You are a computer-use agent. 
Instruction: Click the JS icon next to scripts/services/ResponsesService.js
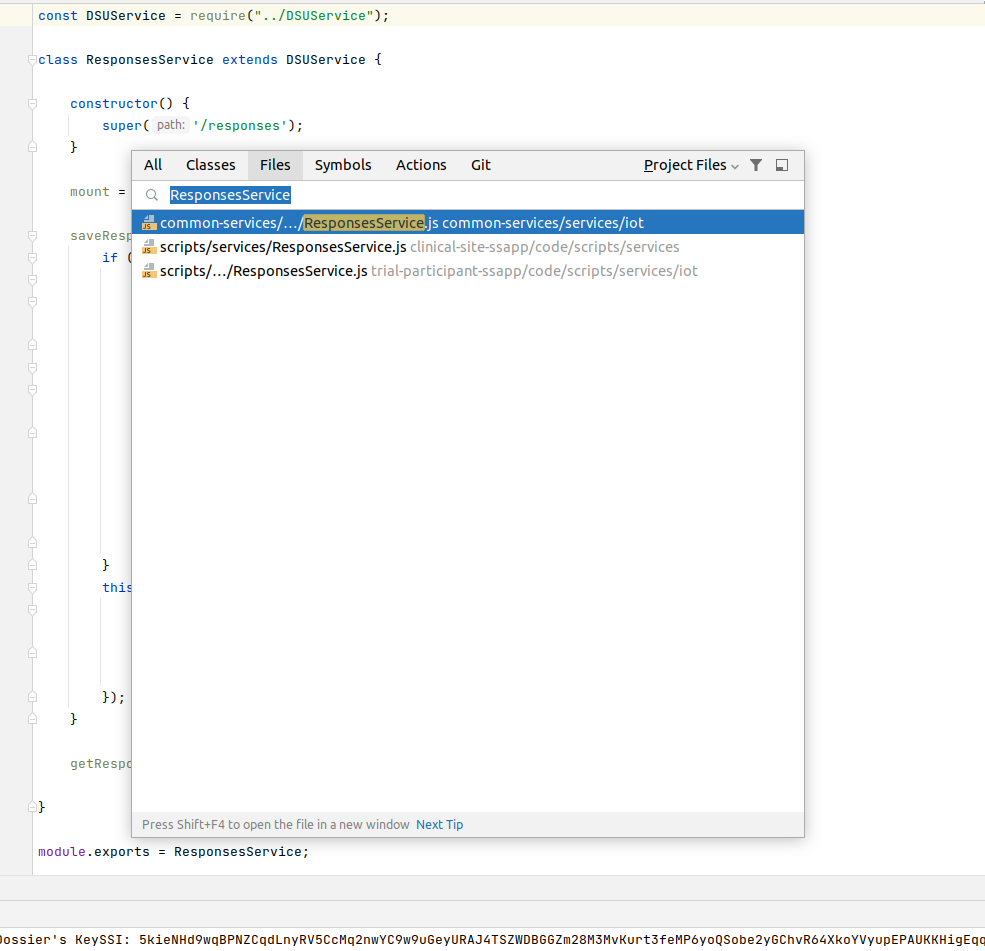pyautogui.click(x=148, y=247)
